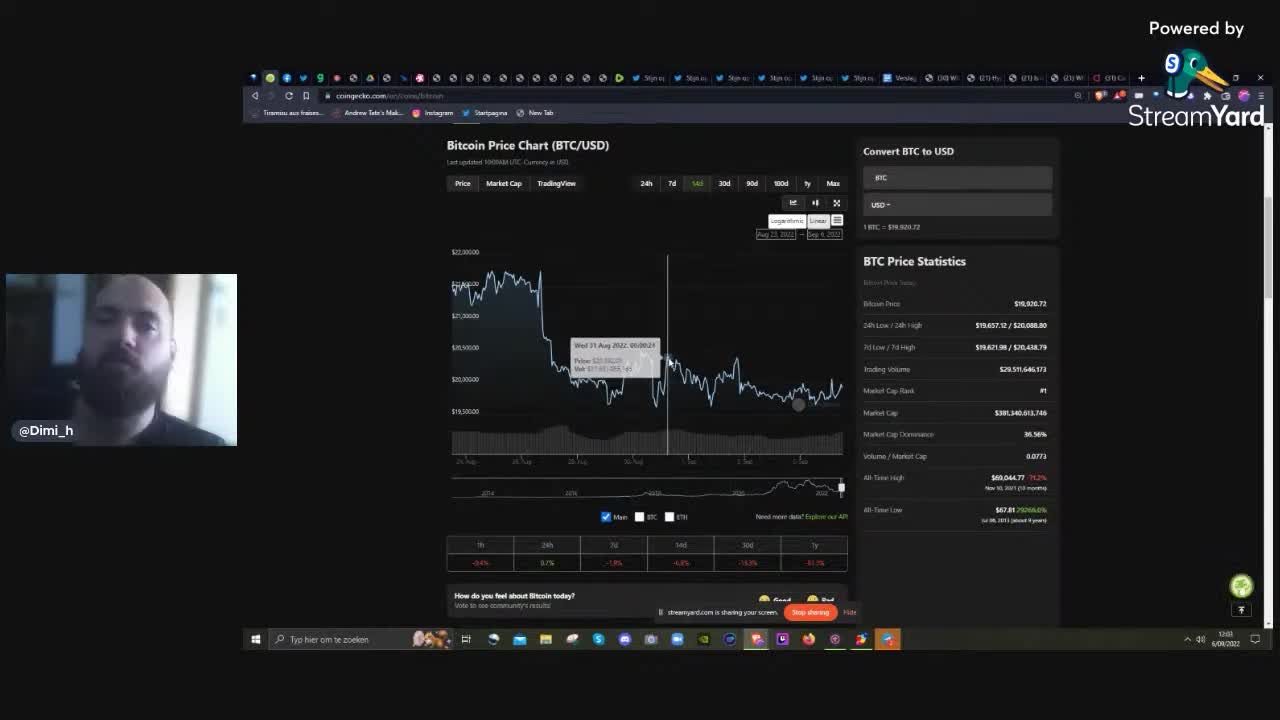This screenshot has height=720, width=1280.
Task: Click the taskbar clock and date
Action: (x=1227, y=640)
